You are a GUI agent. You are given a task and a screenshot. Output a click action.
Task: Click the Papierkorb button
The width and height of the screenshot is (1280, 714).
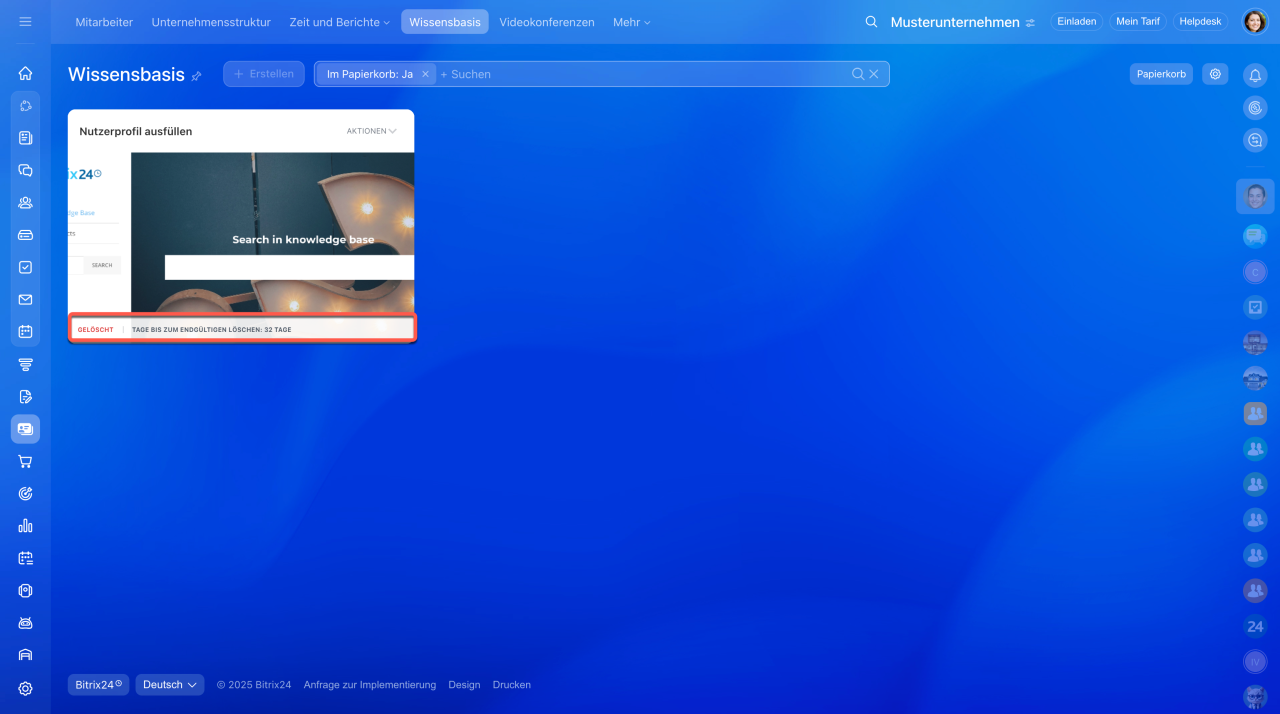pos(1161,74)
